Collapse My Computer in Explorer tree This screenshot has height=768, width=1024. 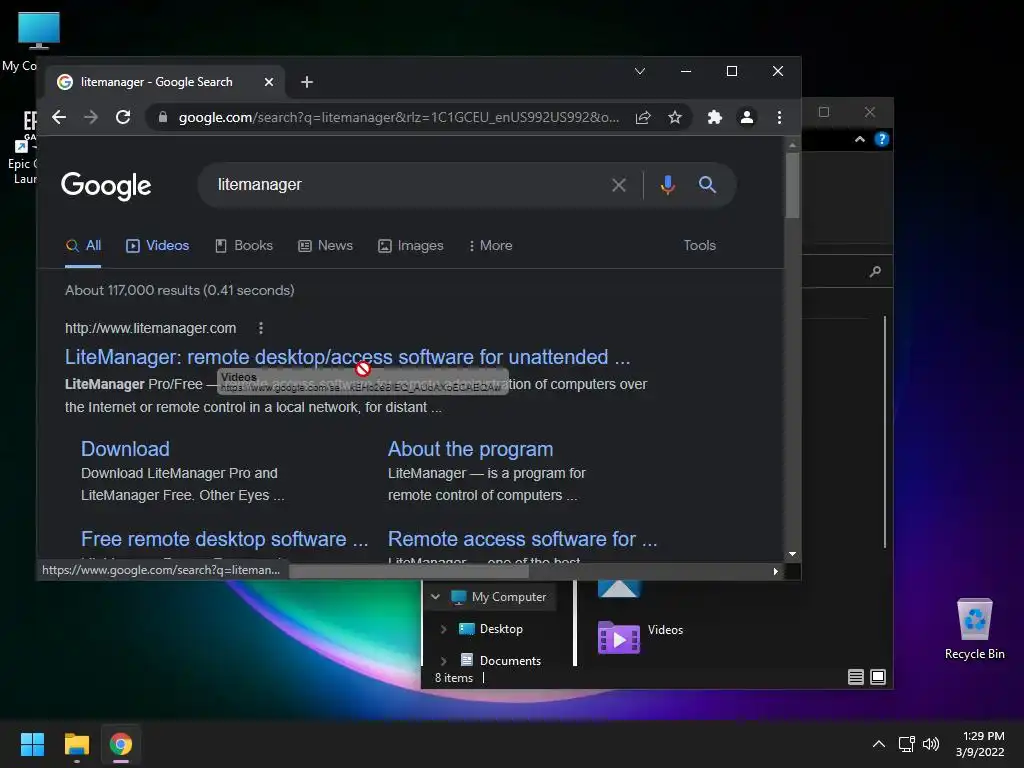click(435, 597)
